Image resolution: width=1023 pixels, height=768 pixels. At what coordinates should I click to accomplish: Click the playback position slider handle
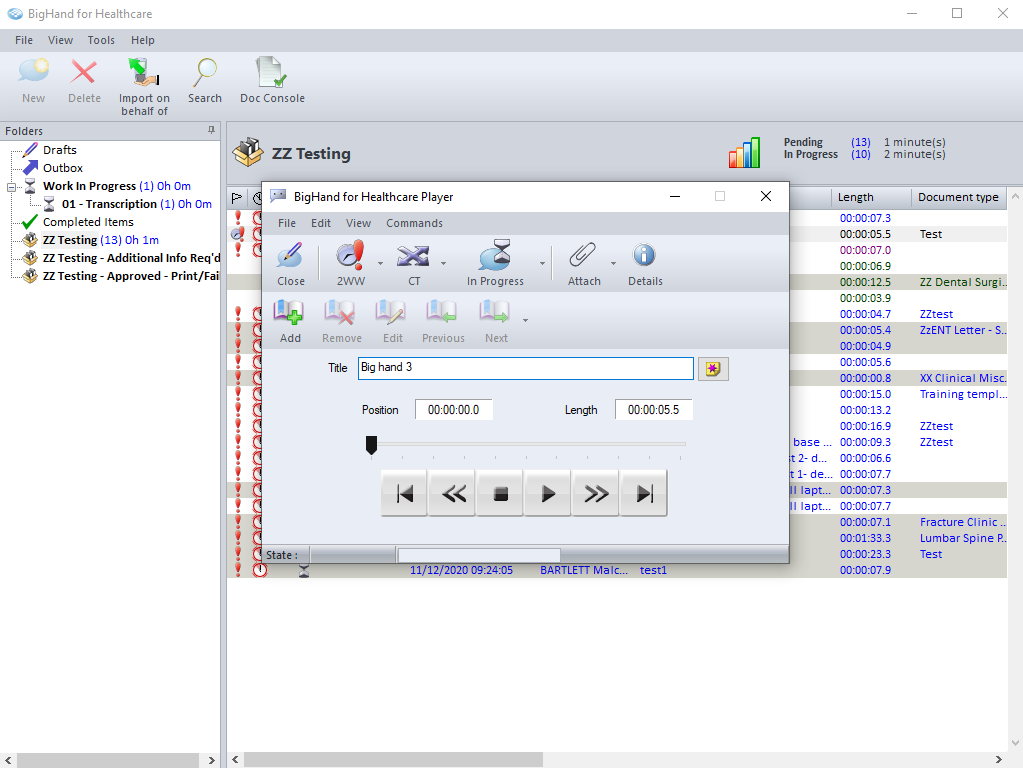click(x=371, y=445)
